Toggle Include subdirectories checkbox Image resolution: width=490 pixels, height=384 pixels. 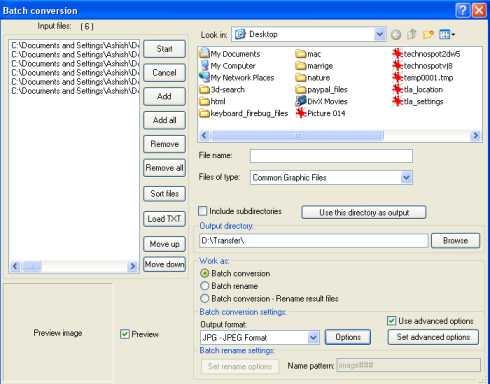202,211
